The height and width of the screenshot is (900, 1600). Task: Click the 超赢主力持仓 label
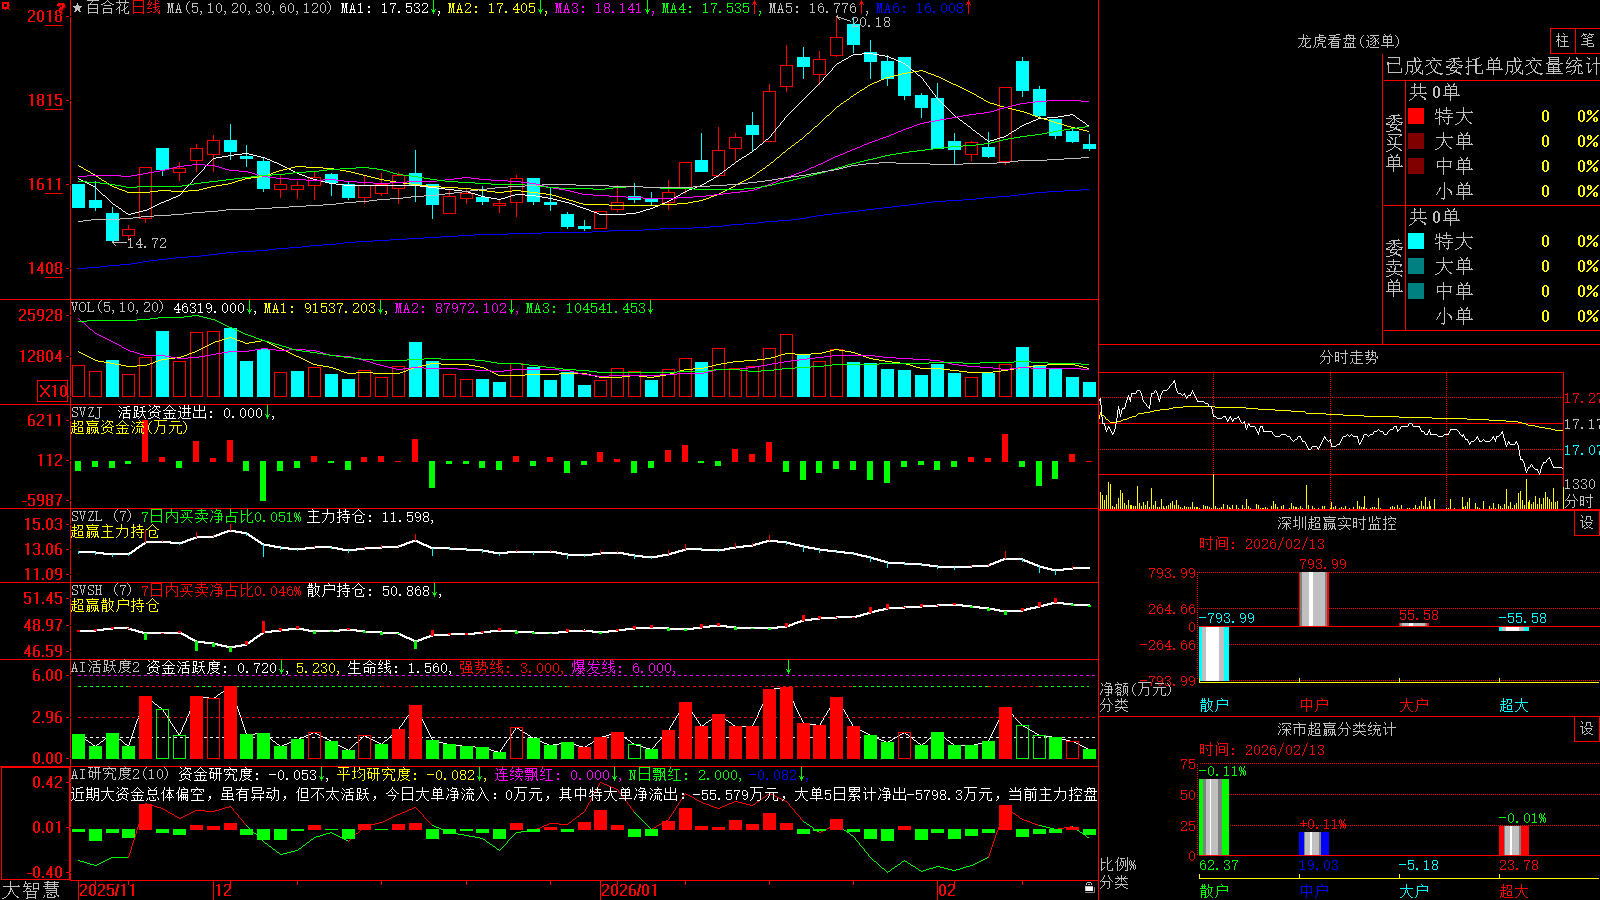pyautogui.click(x=115, y=531)
